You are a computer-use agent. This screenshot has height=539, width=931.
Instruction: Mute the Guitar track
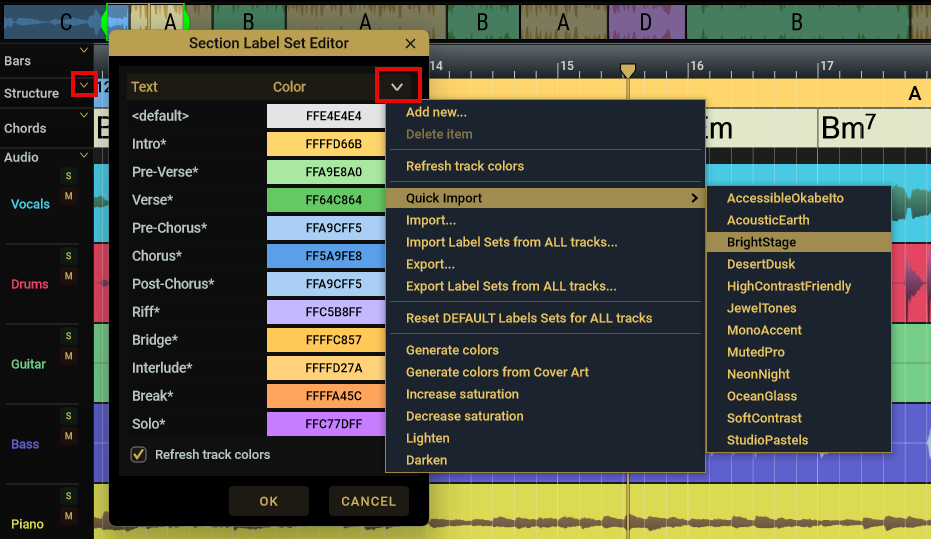click(x=68, y=356)
